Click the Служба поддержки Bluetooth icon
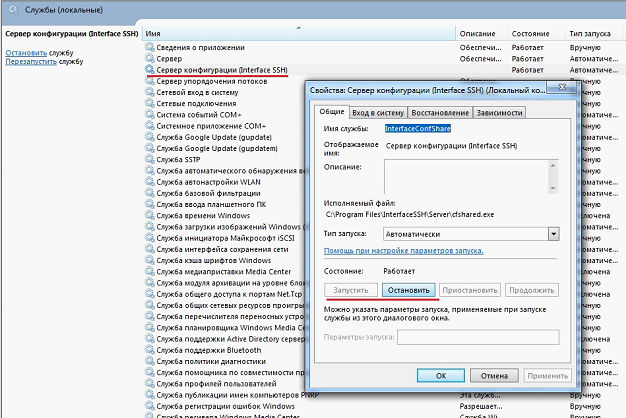Image resolution: width=626 pixels, height=418 pixels. click(x=149, y=351)
